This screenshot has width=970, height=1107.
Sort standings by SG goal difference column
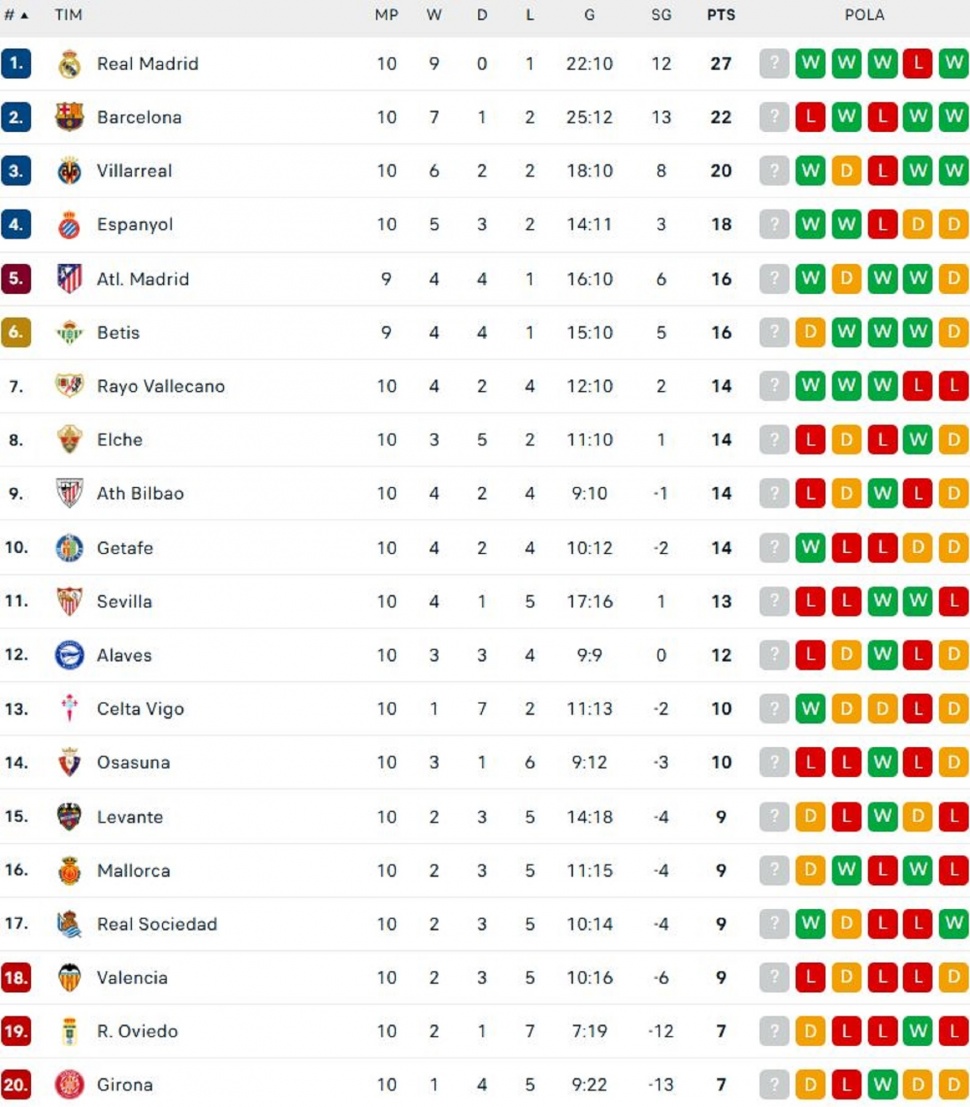pyautogui.click(x=660, y=15)
